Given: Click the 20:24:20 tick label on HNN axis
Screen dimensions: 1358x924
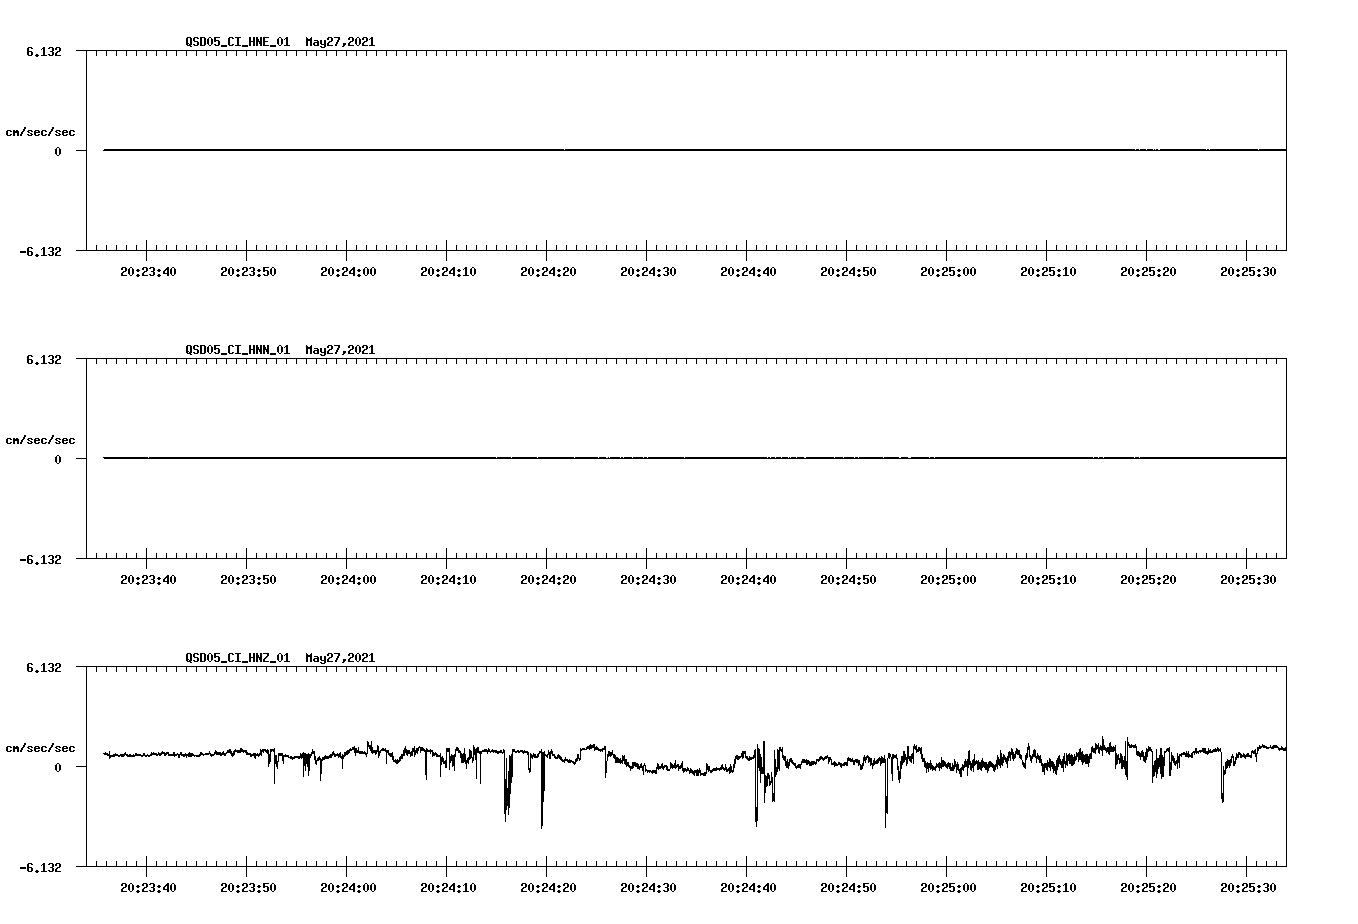Looking at the screenshot, I should click(x=549, y=578).
